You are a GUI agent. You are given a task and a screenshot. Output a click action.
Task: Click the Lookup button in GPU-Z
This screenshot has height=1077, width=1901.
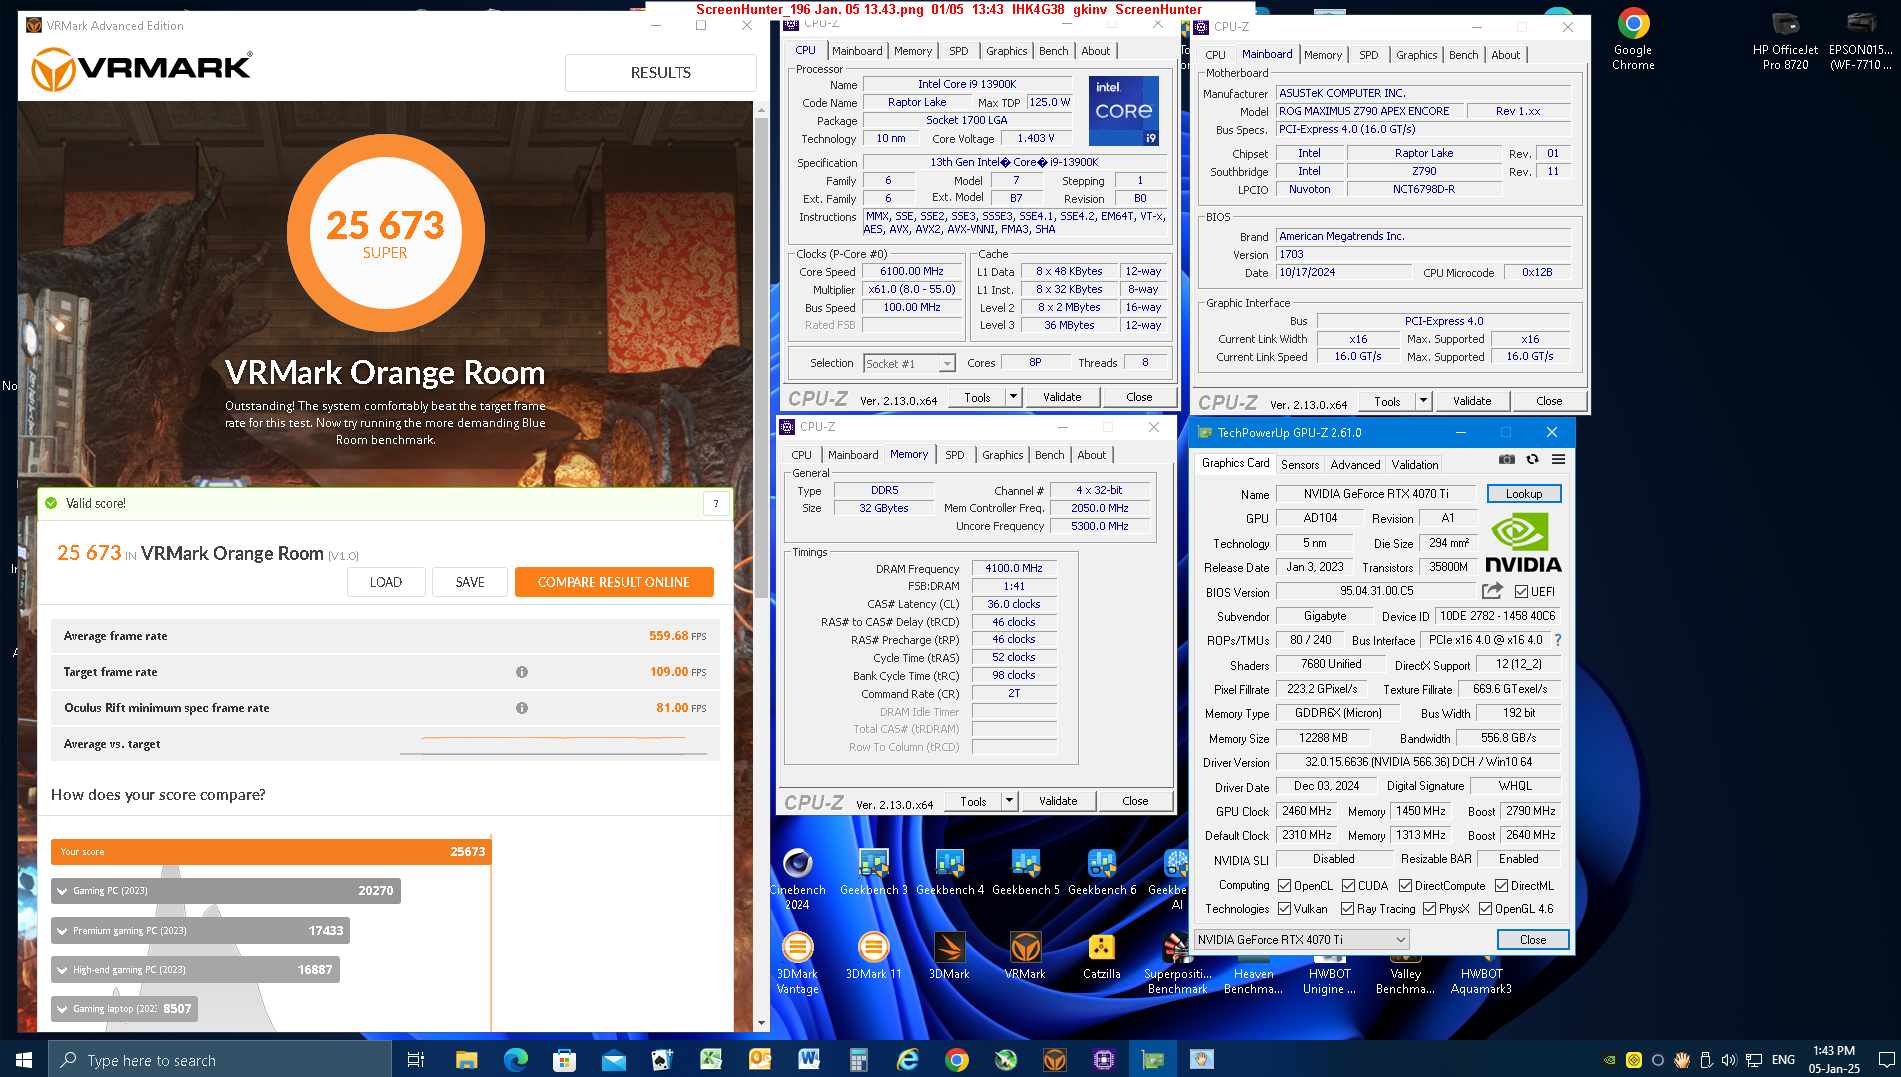[1523, 493]
